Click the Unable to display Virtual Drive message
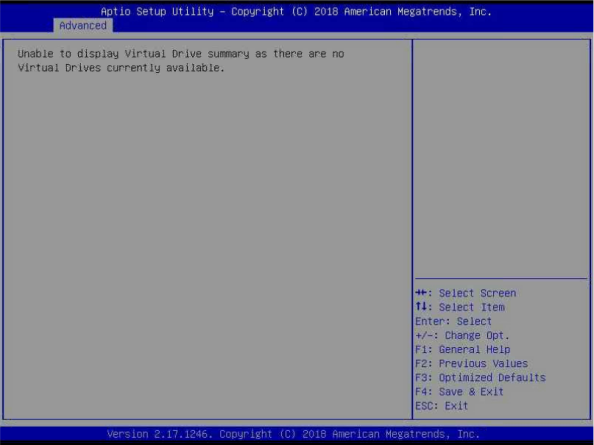This screenshot has width=594, height=445. tap(181, 54)
